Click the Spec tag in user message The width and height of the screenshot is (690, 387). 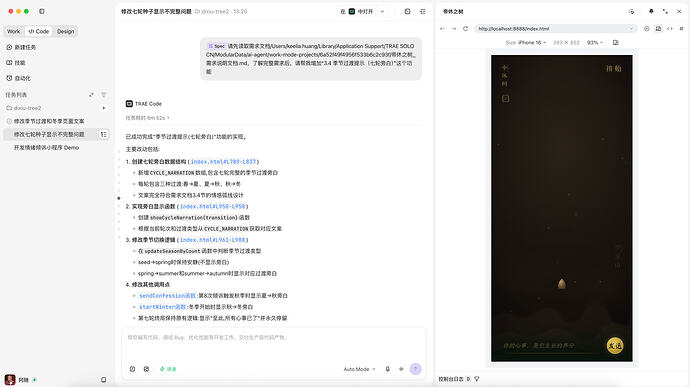[x=217, y=46]
